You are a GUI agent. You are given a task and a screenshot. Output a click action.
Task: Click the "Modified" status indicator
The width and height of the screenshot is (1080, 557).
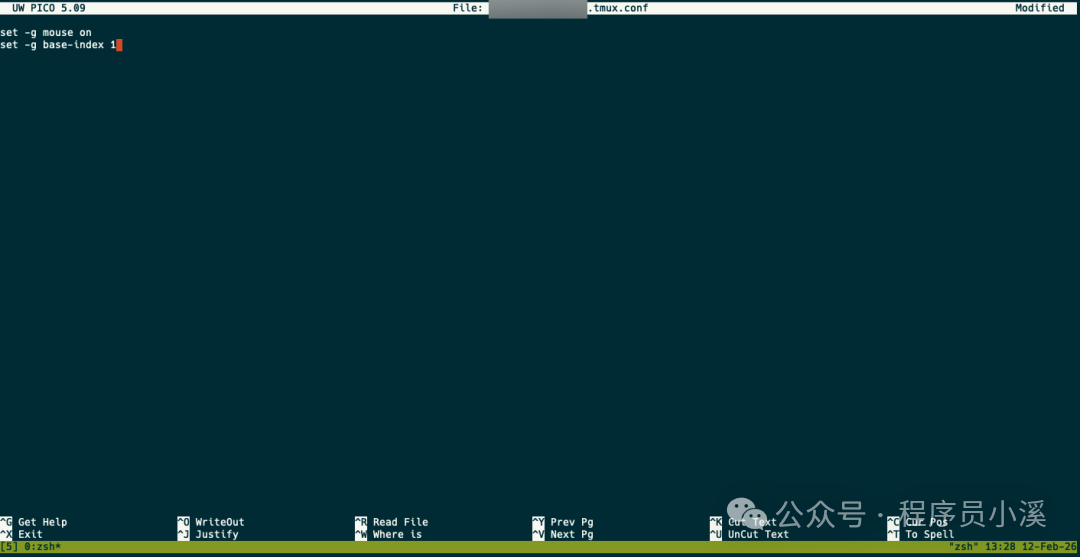(1039, 8)
